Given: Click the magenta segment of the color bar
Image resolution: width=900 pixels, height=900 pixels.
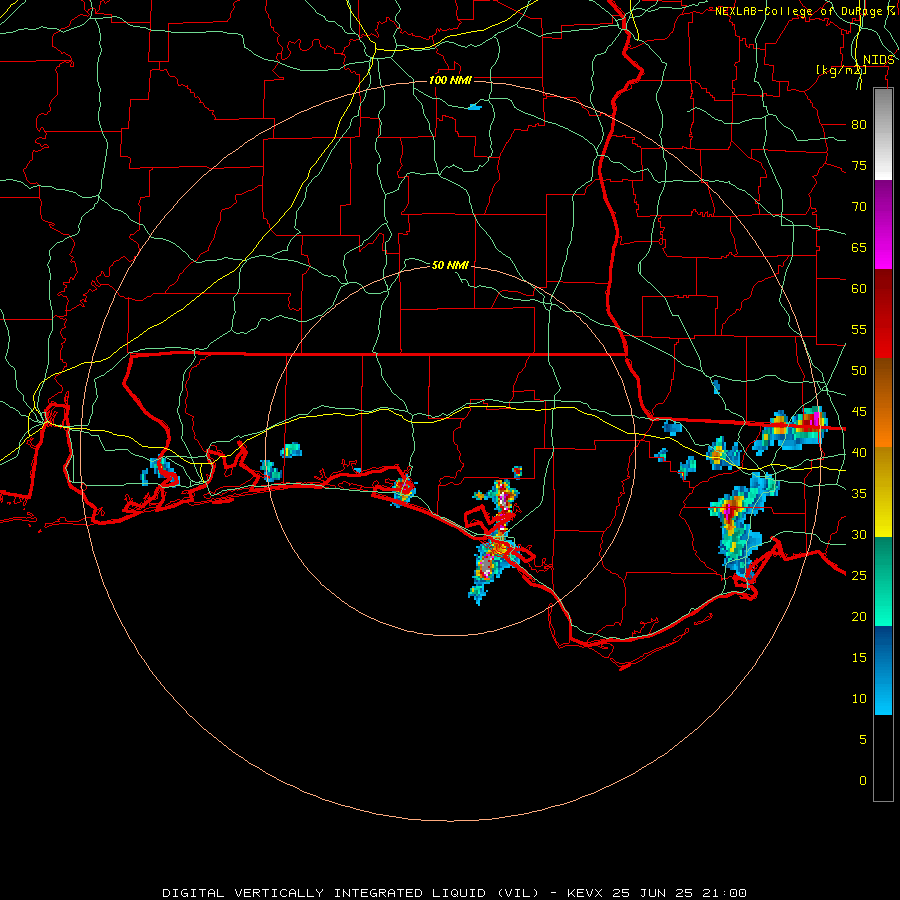Looking at the screenshot, I should point(883,225).
